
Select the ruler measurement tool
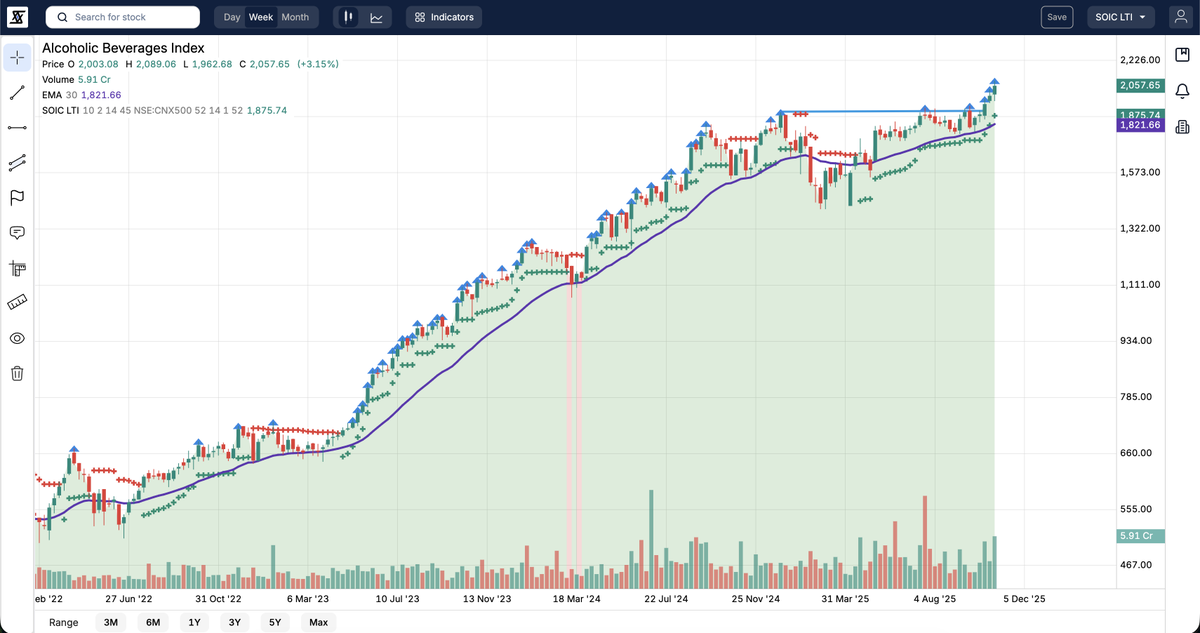pos(17,302)
